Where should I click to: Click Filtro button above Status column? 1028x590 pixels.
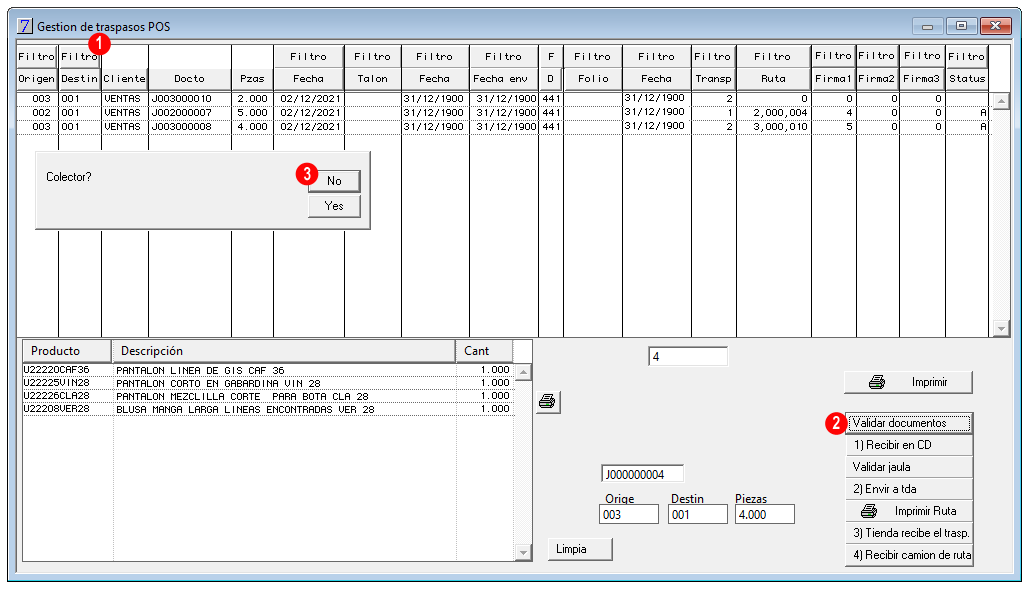[x=966, y=56]
